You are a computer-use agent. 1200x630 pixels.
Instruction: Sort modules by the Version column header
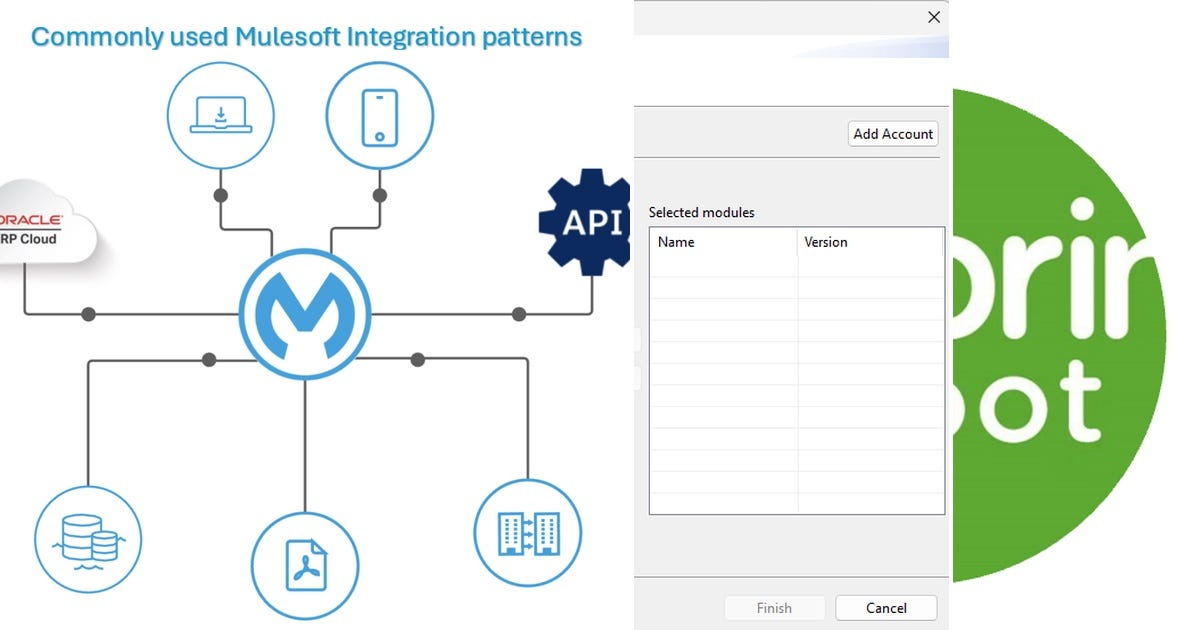click(x=825, y=242)
